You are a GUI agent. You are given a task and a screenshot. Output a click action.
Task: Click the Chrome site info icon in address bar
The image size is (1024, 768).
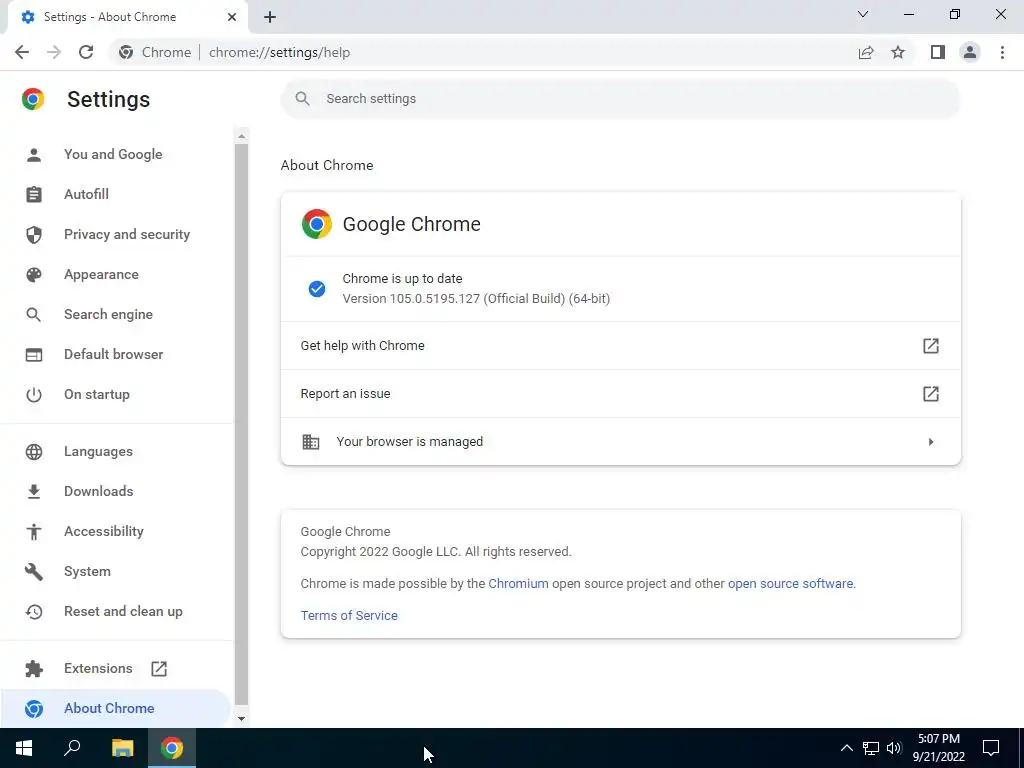point(126,52)
